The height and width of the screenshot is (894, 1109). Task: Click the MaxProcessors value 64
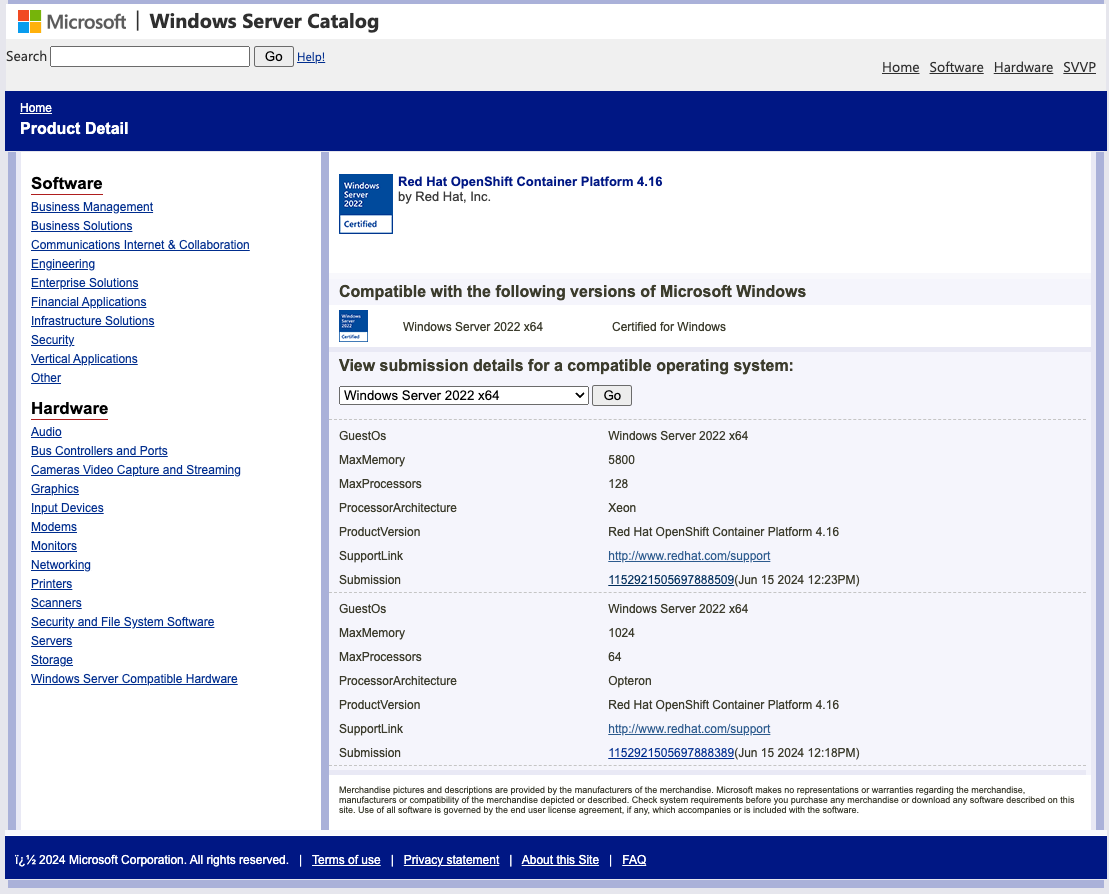pos(615,657)
